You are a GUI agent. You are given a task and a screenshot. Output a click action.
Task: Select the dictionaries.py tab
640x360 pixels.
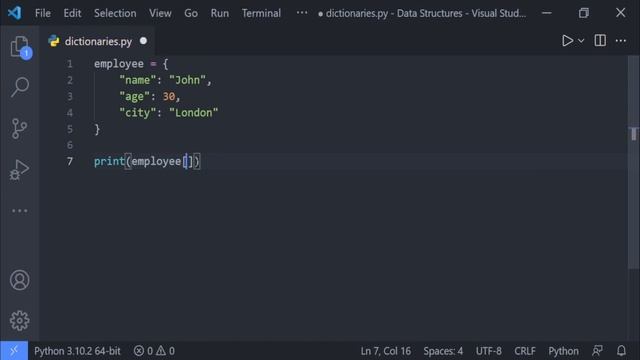coord(97,41)
